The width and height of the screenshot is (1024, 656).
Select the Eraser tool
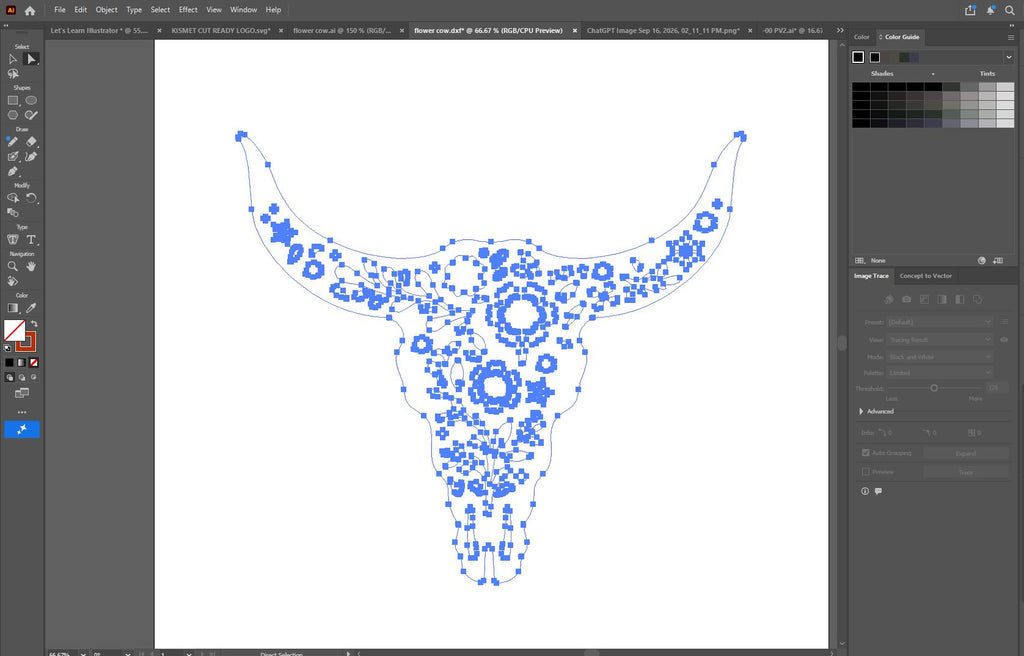click(x=31, y=142)
